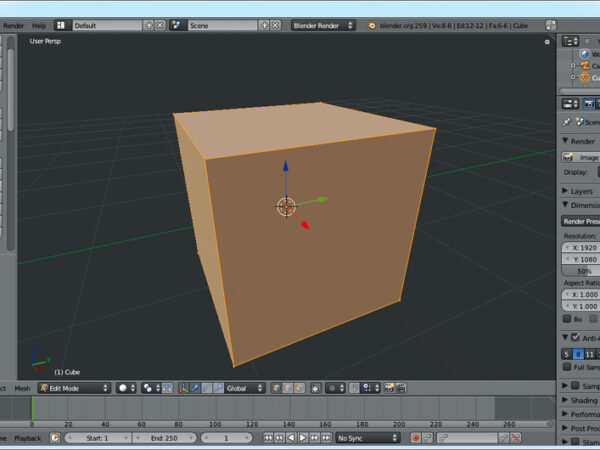Open the Mesh menu in viewport header

tap(22, 388)
